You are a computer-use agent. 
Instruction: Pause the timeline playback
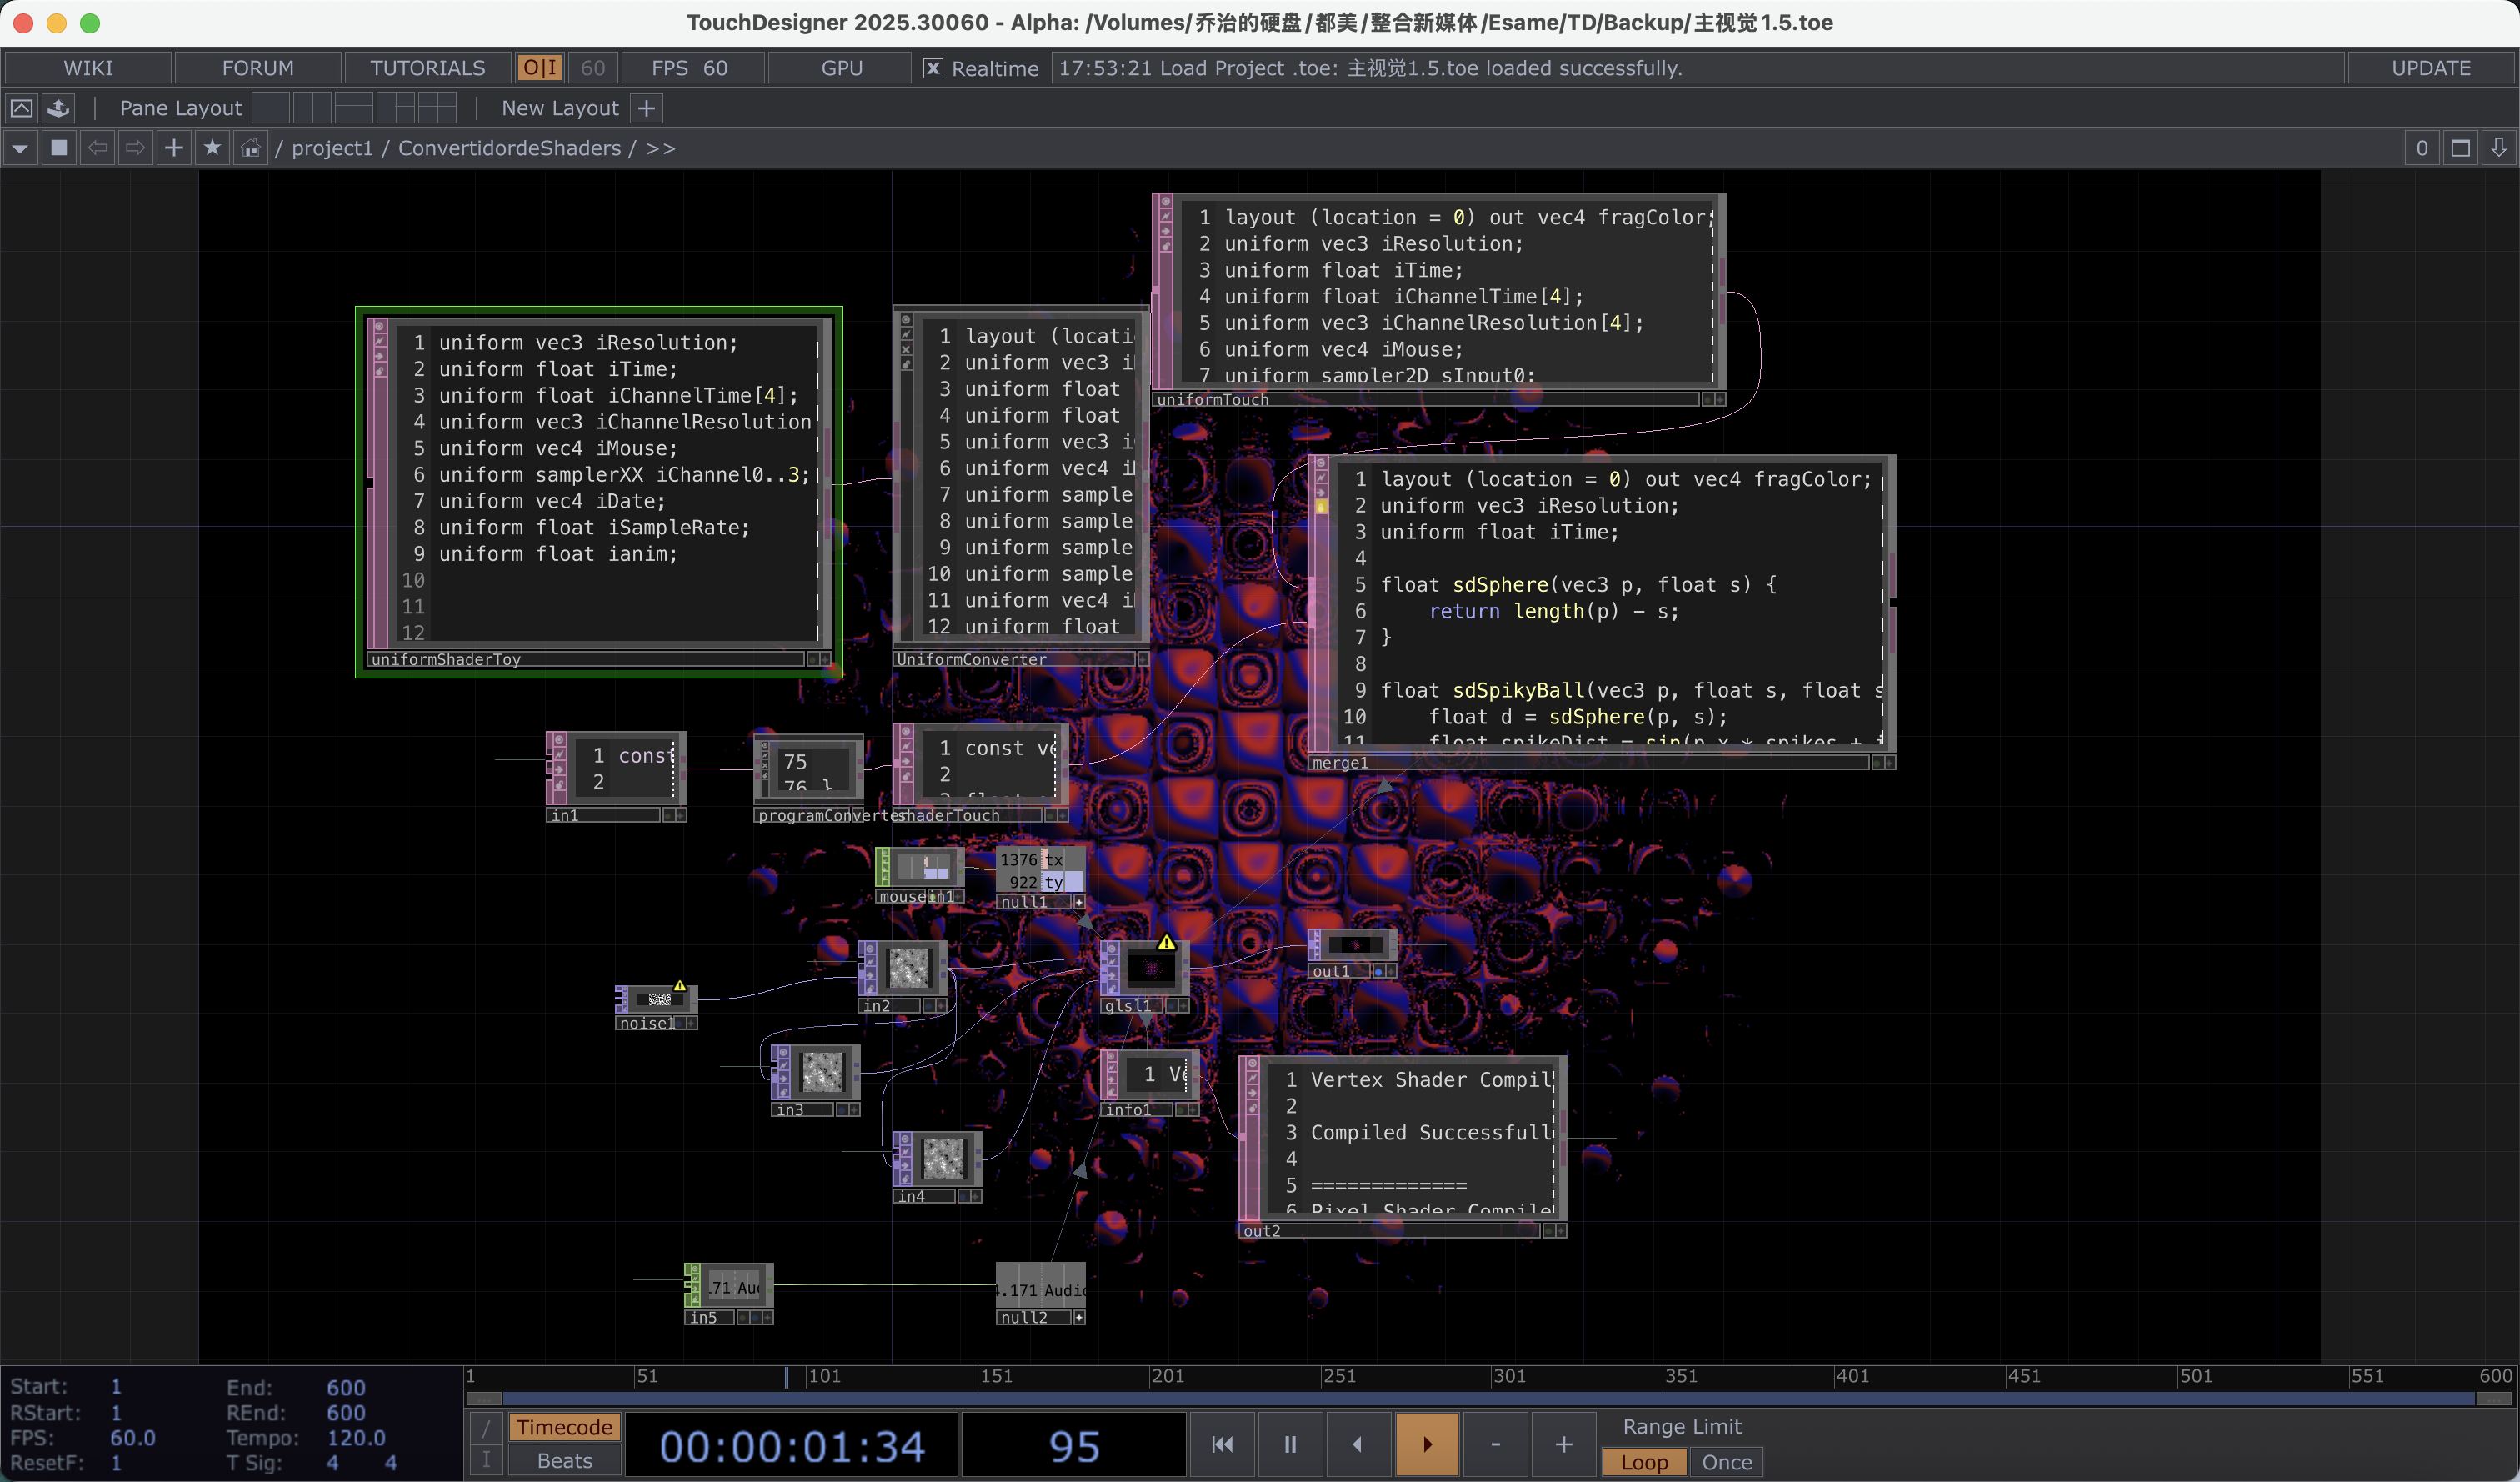pos(1290,1444)
